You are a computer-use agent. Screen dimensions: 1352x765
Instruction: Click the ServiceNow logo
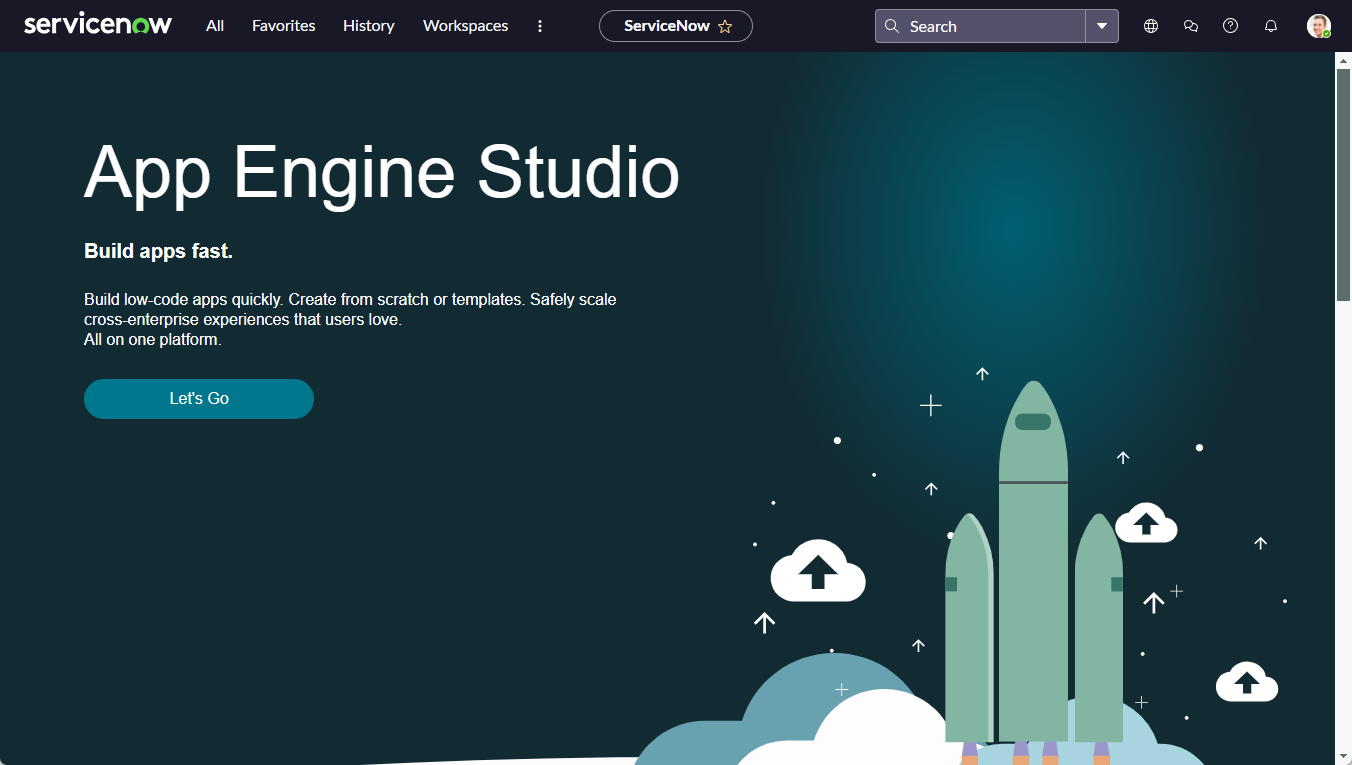click(98, 25)
